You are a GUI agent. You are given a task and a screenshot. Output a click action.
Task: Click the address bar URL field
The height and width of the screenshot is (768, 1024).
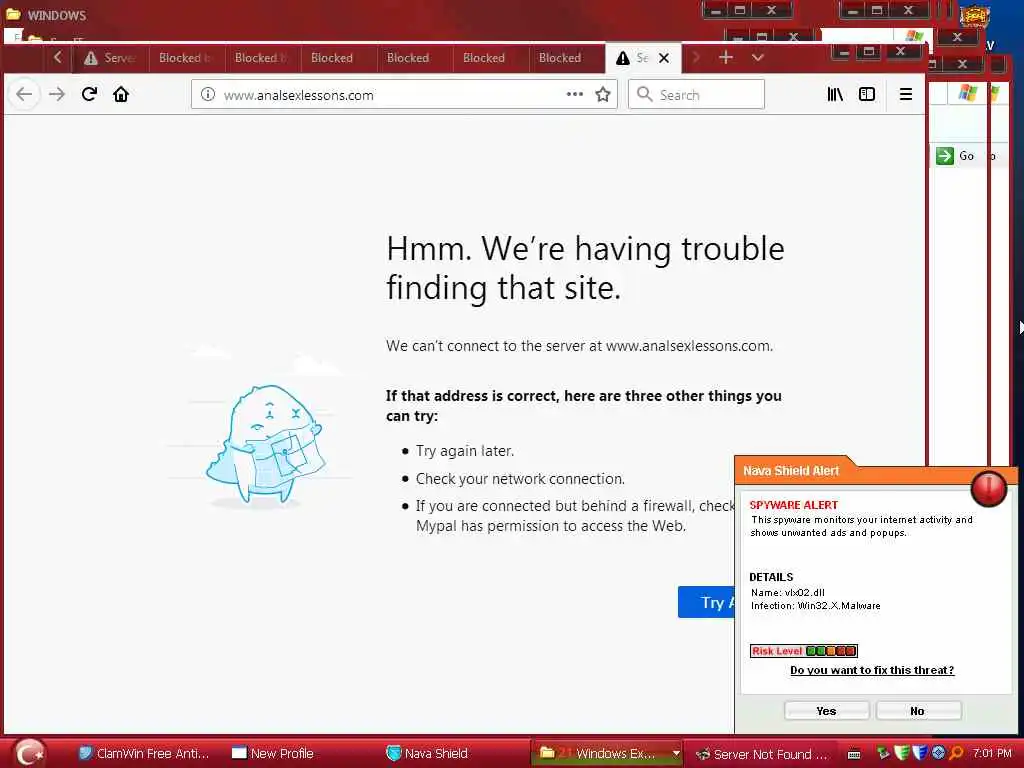(x=404, y=95)
